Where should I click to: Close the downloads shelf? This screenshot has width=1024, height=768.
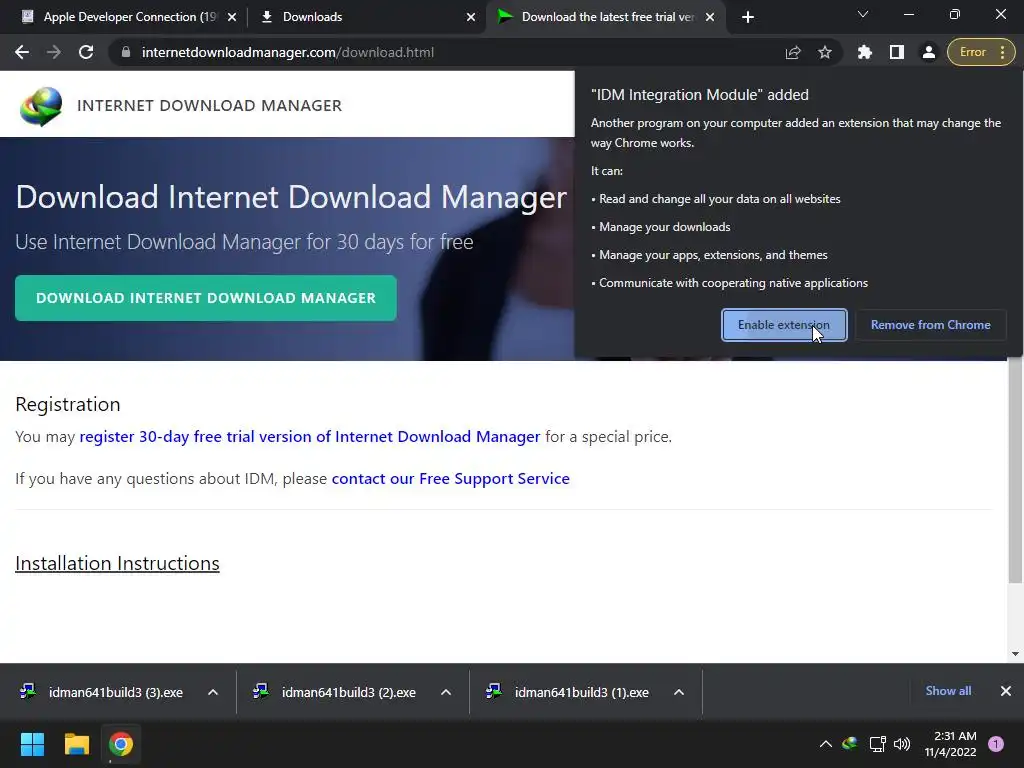click(1006, 691)
